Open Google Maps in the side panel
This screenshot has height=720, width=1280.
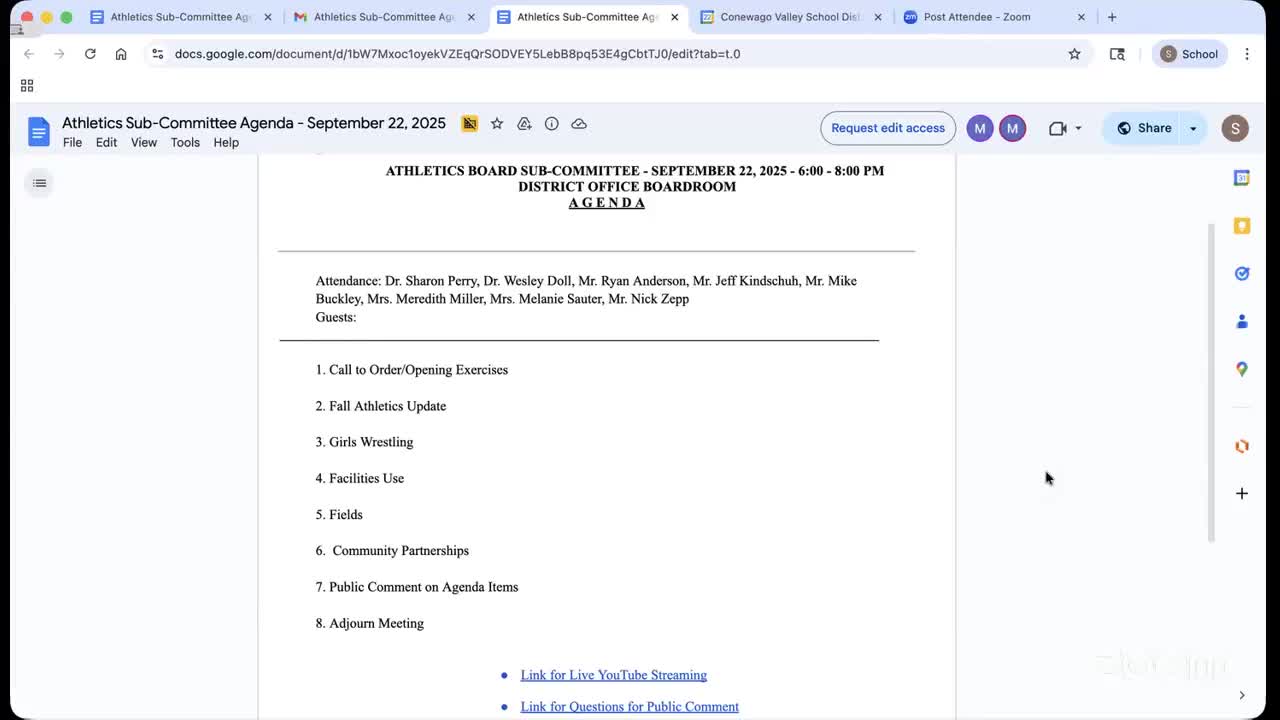click(1242, 369)
